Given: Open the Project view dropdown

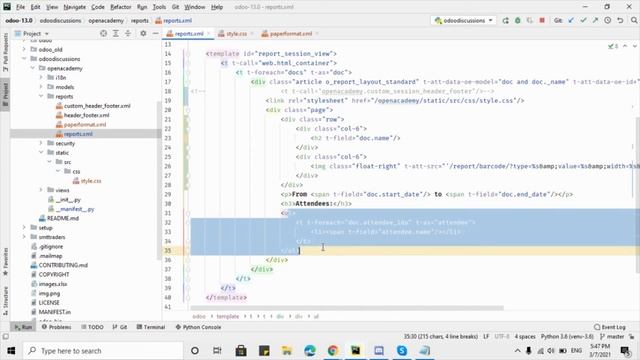Looking at the screenshot, I should [32, 33].
